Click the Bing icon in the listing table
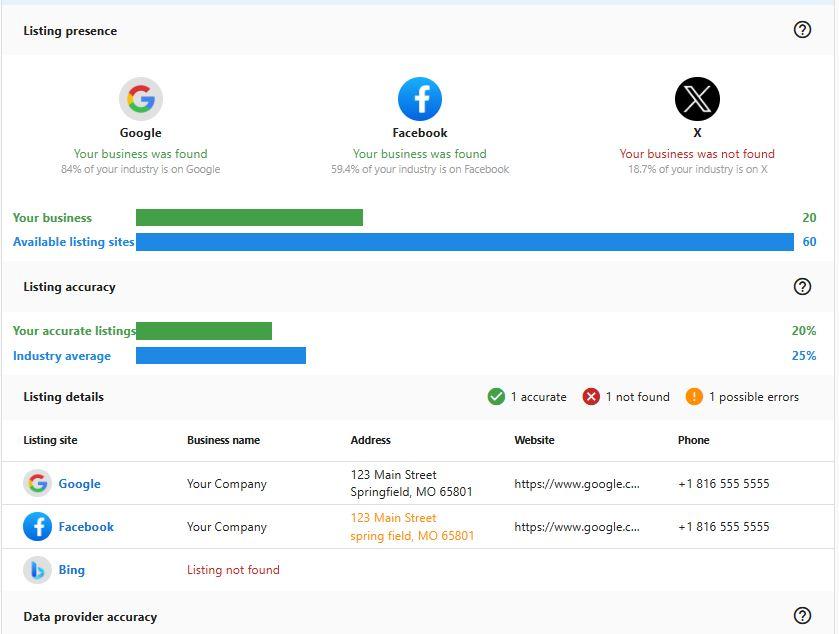The width and height of the screenshot is (839, 634). coord(38,569)
